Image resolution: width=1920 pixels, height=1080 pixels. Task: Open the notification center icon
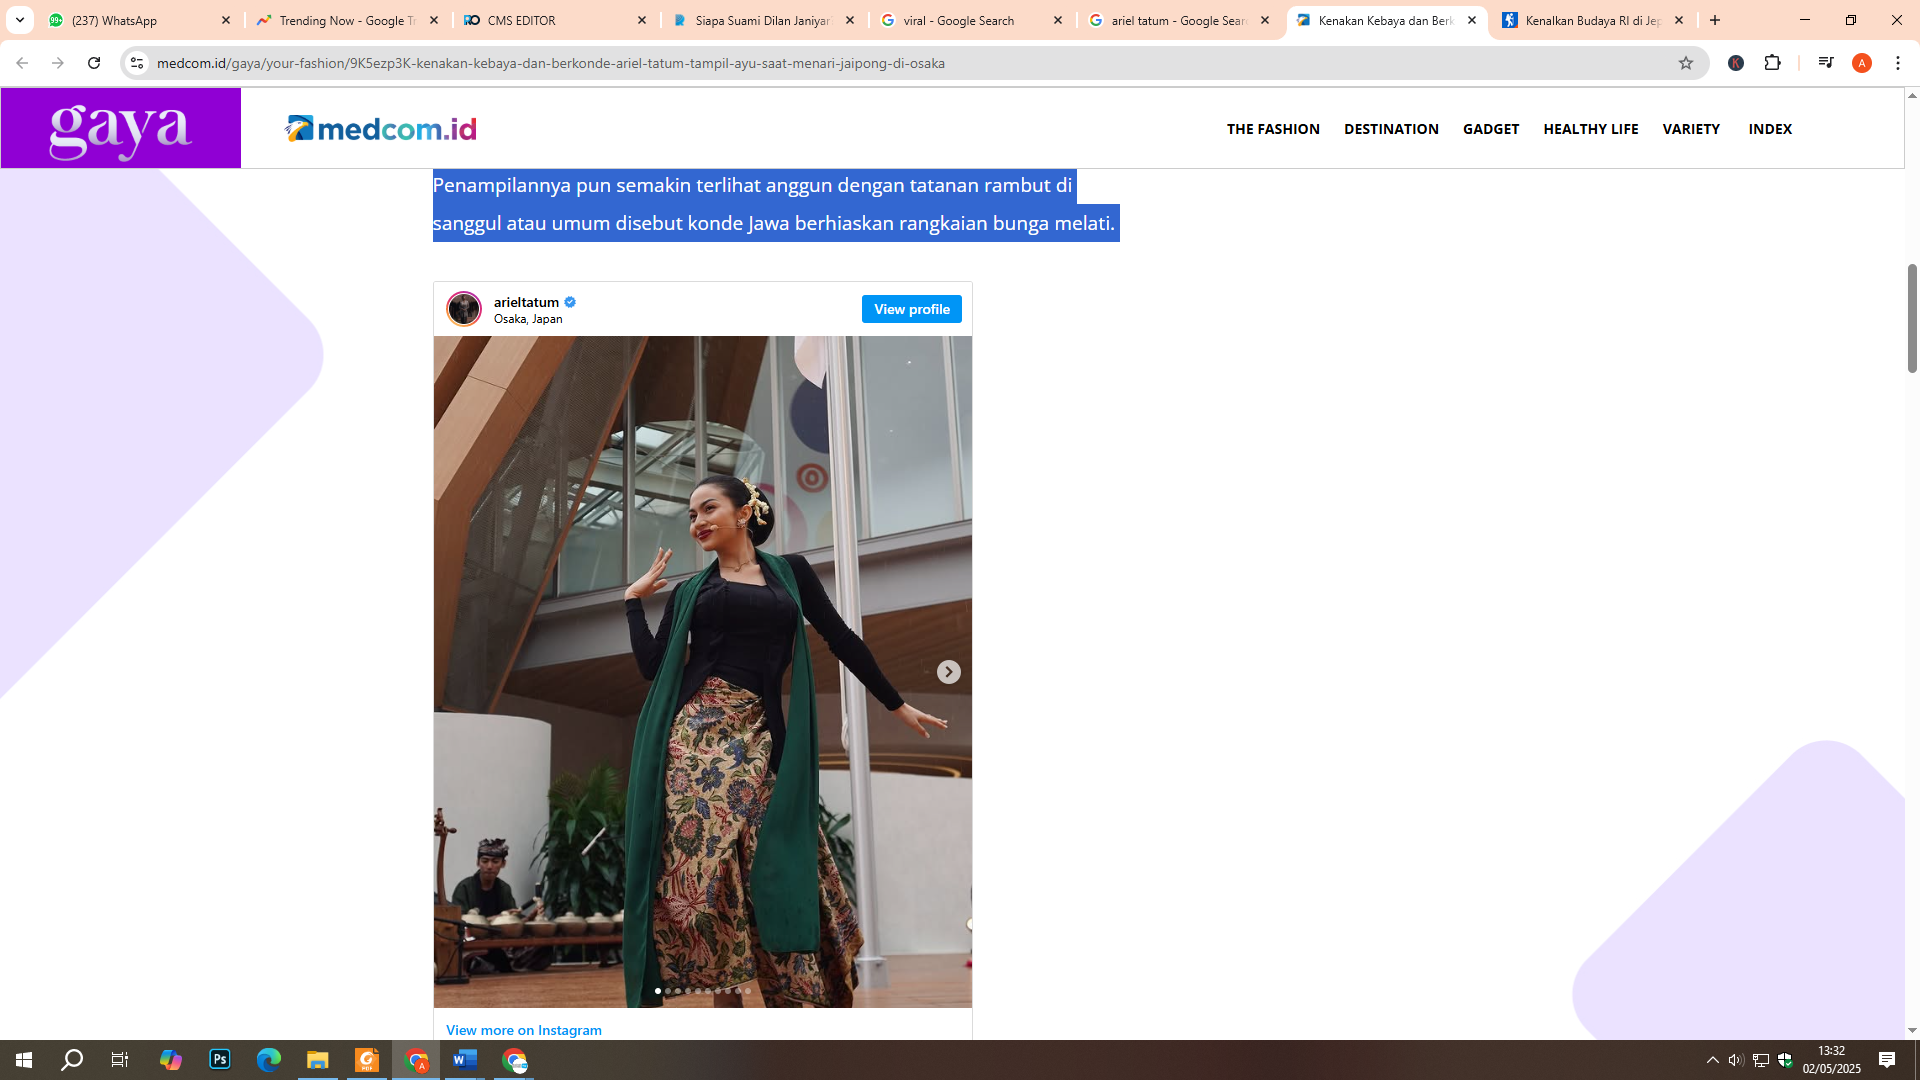coord(1887,1060)
